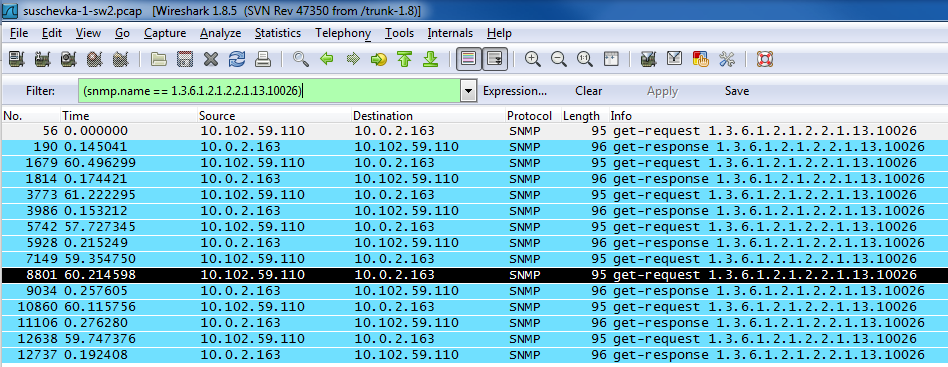Open the Analyze menu
Viewport: 948px width, 367px height.
(x=221, y=33)
